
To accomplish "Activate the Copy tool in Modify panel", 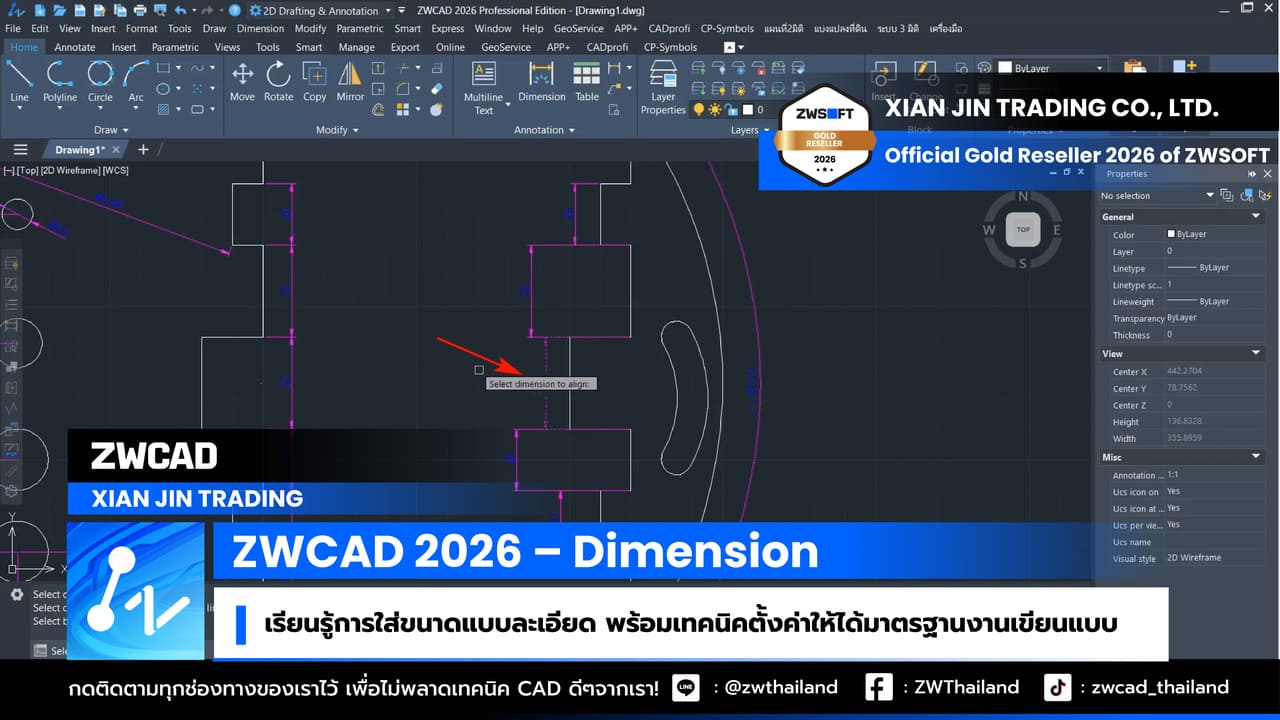I will pos(315,82).
